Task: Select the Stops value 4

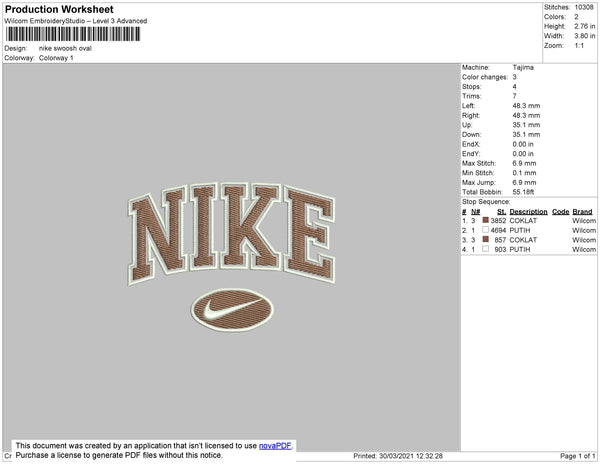Action: (515, 86)
